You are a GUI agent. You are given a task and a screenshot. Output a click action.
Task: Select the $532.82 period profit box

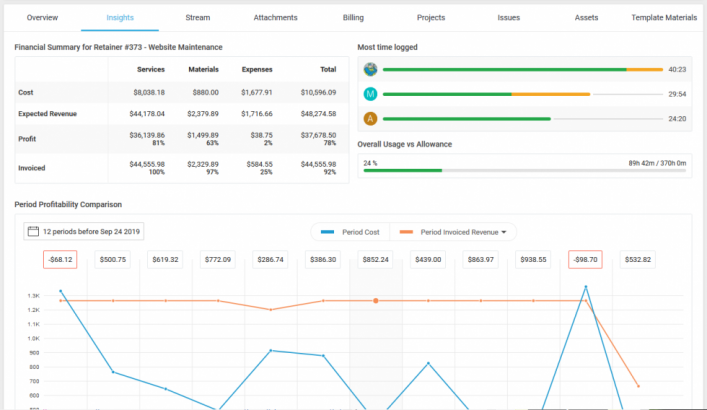638,259
